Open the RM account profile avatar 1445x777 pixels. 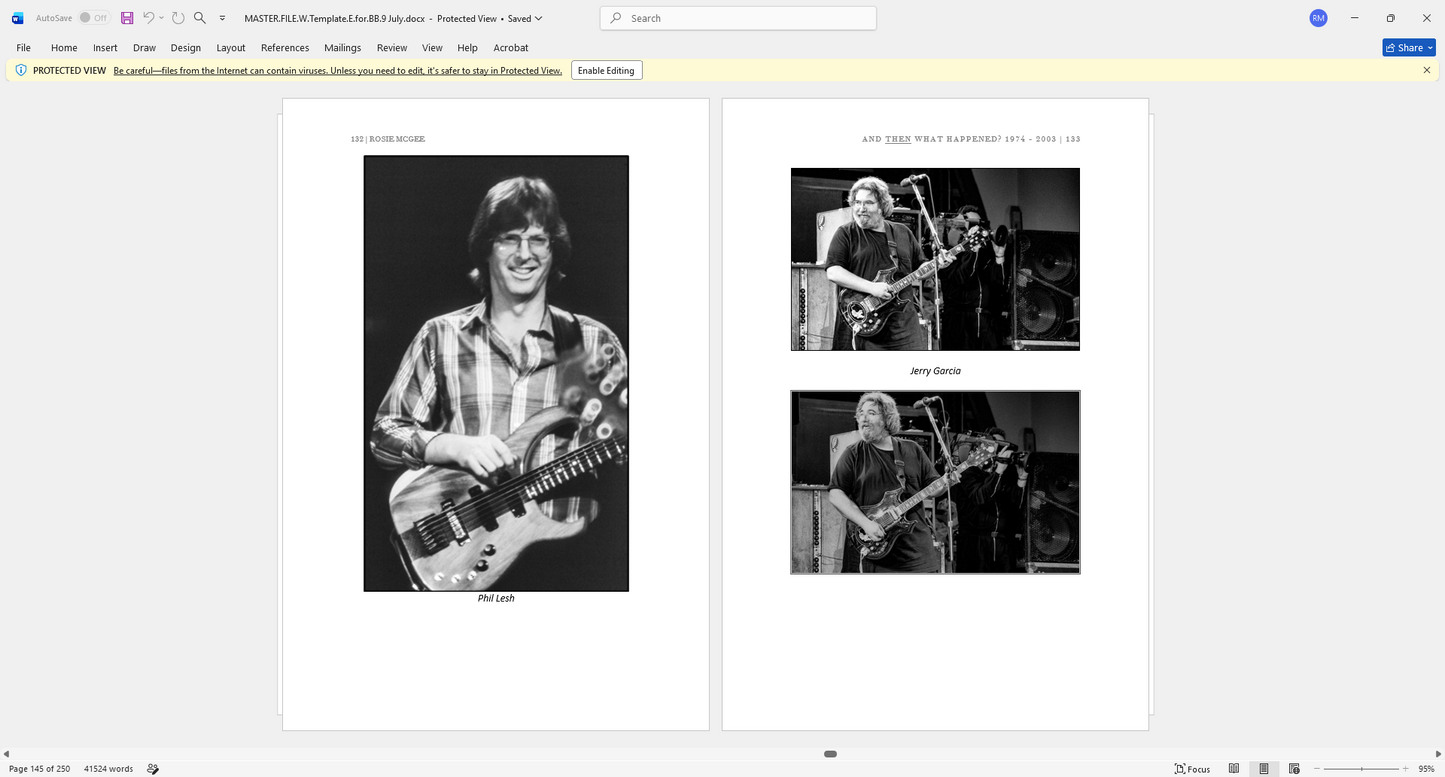tap(1318, 18)
